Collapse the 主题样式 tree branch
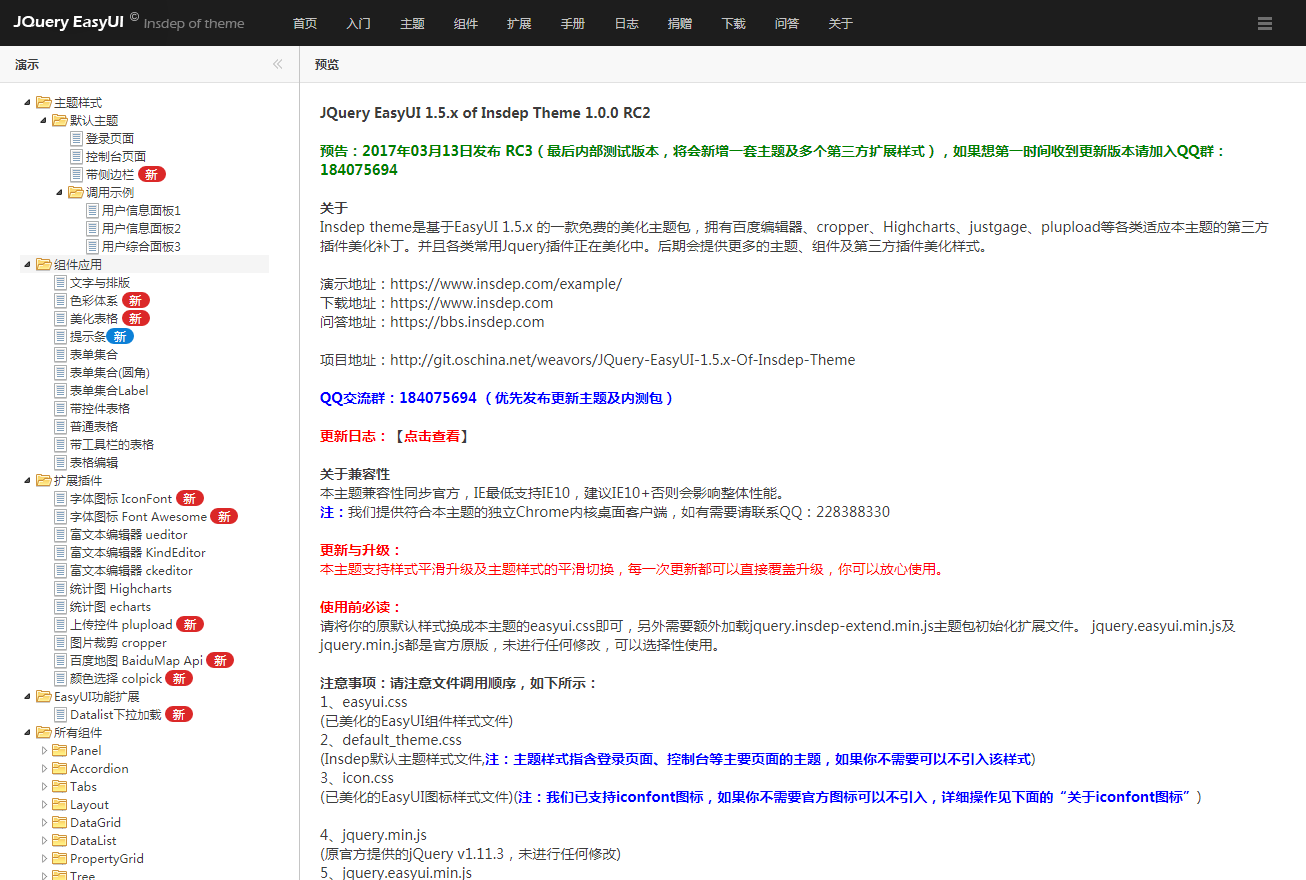 coord(25,102)
